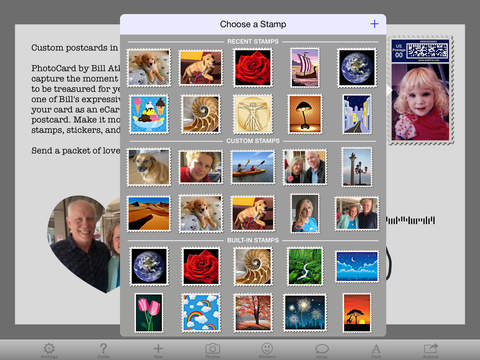Image resolution: width=480 pixels, height=360 pixels.
Task: Choose the red rose stamp in Built-in Stamps
Action: (x=201, y=266)
